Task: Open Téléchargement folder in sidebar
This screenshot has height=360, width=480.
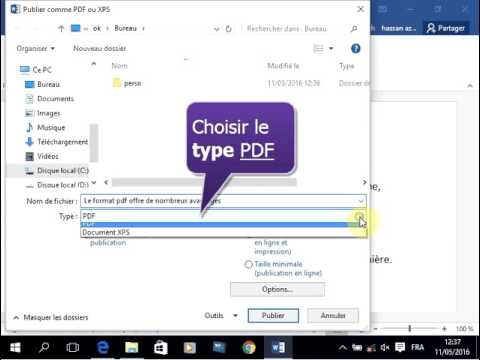Action: 57,142
